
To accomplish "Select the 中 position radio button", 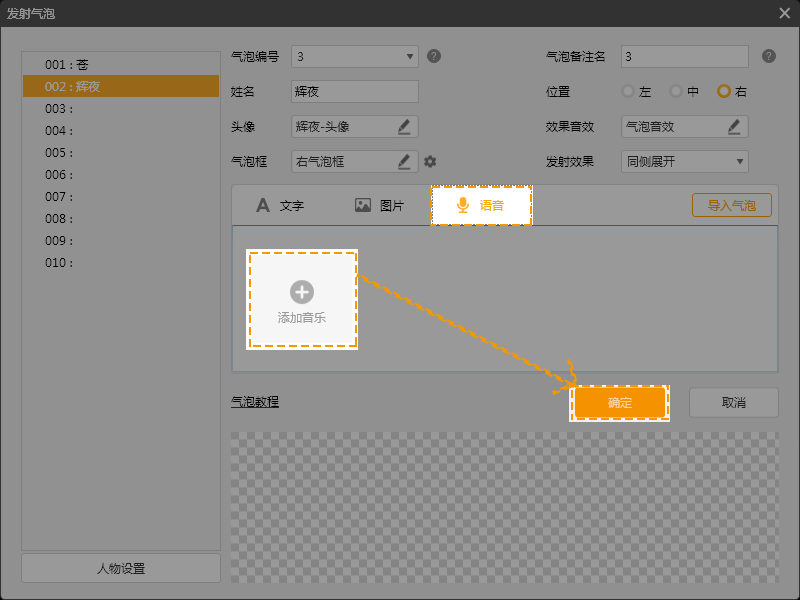I will click(x=676, y=91).
